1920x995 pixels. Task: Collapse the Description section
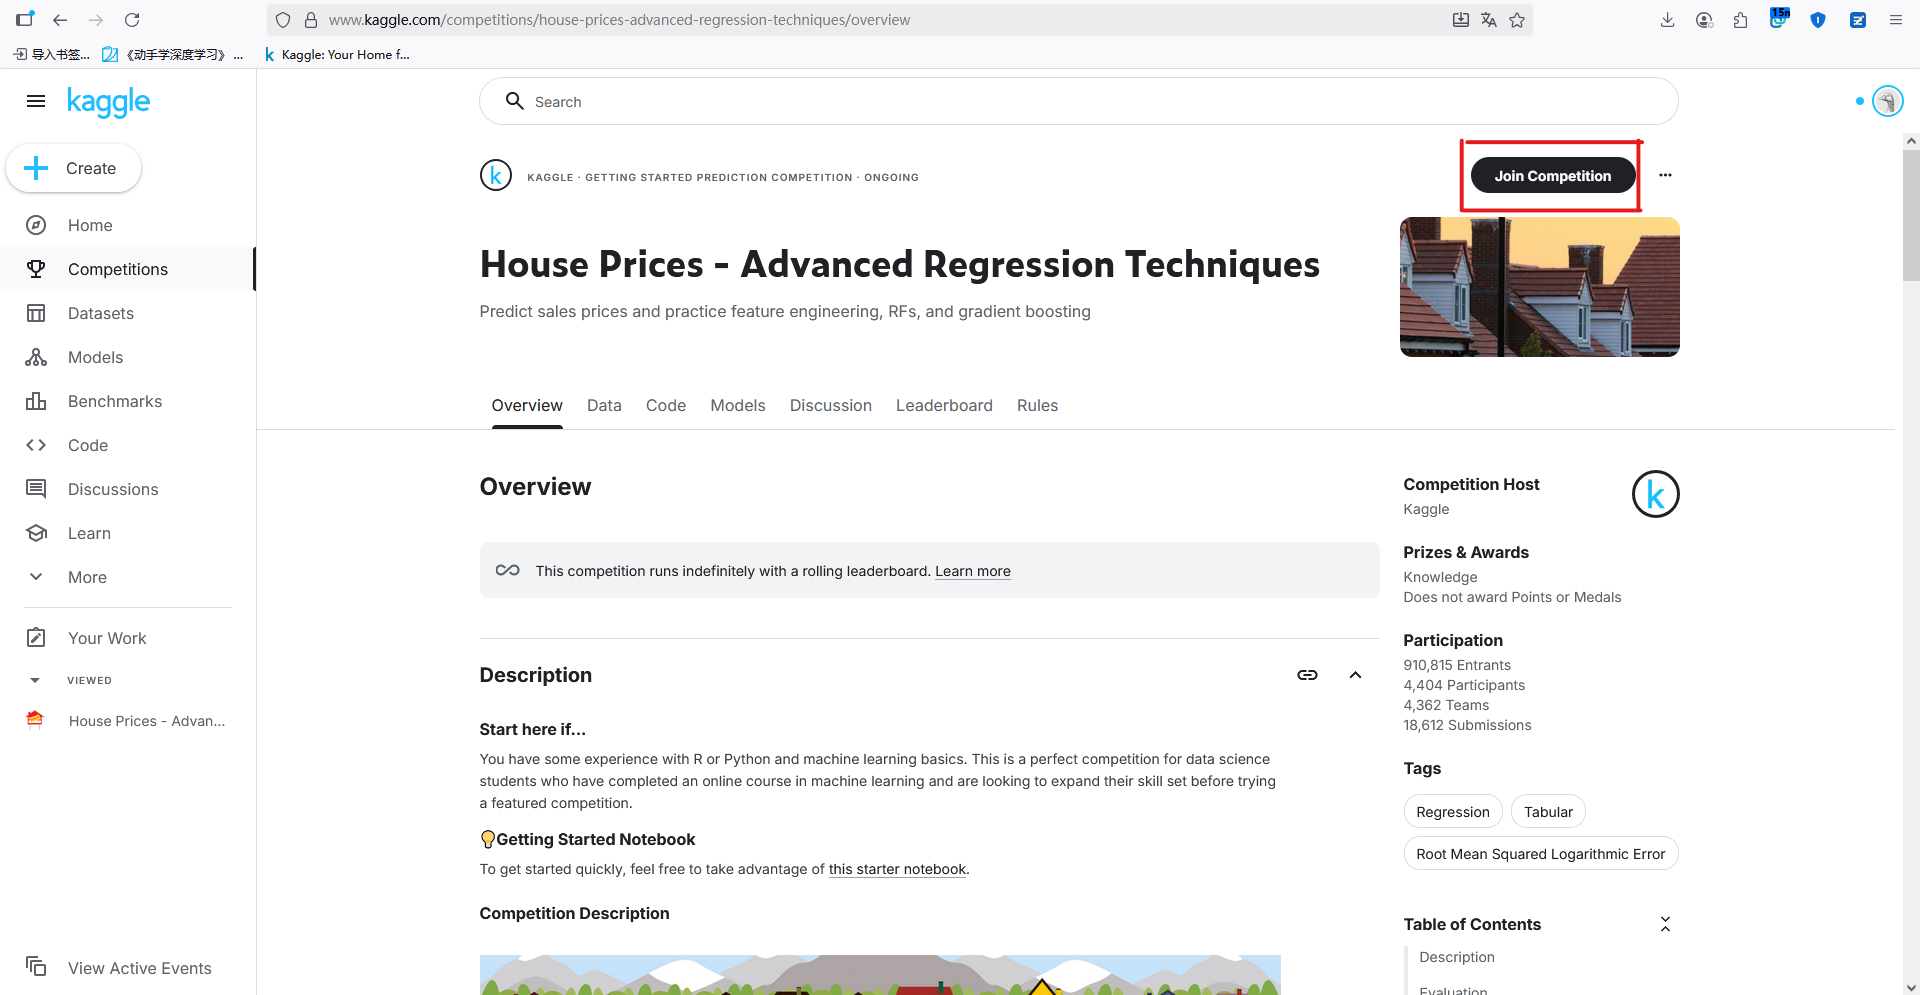tap(1355, 675)
